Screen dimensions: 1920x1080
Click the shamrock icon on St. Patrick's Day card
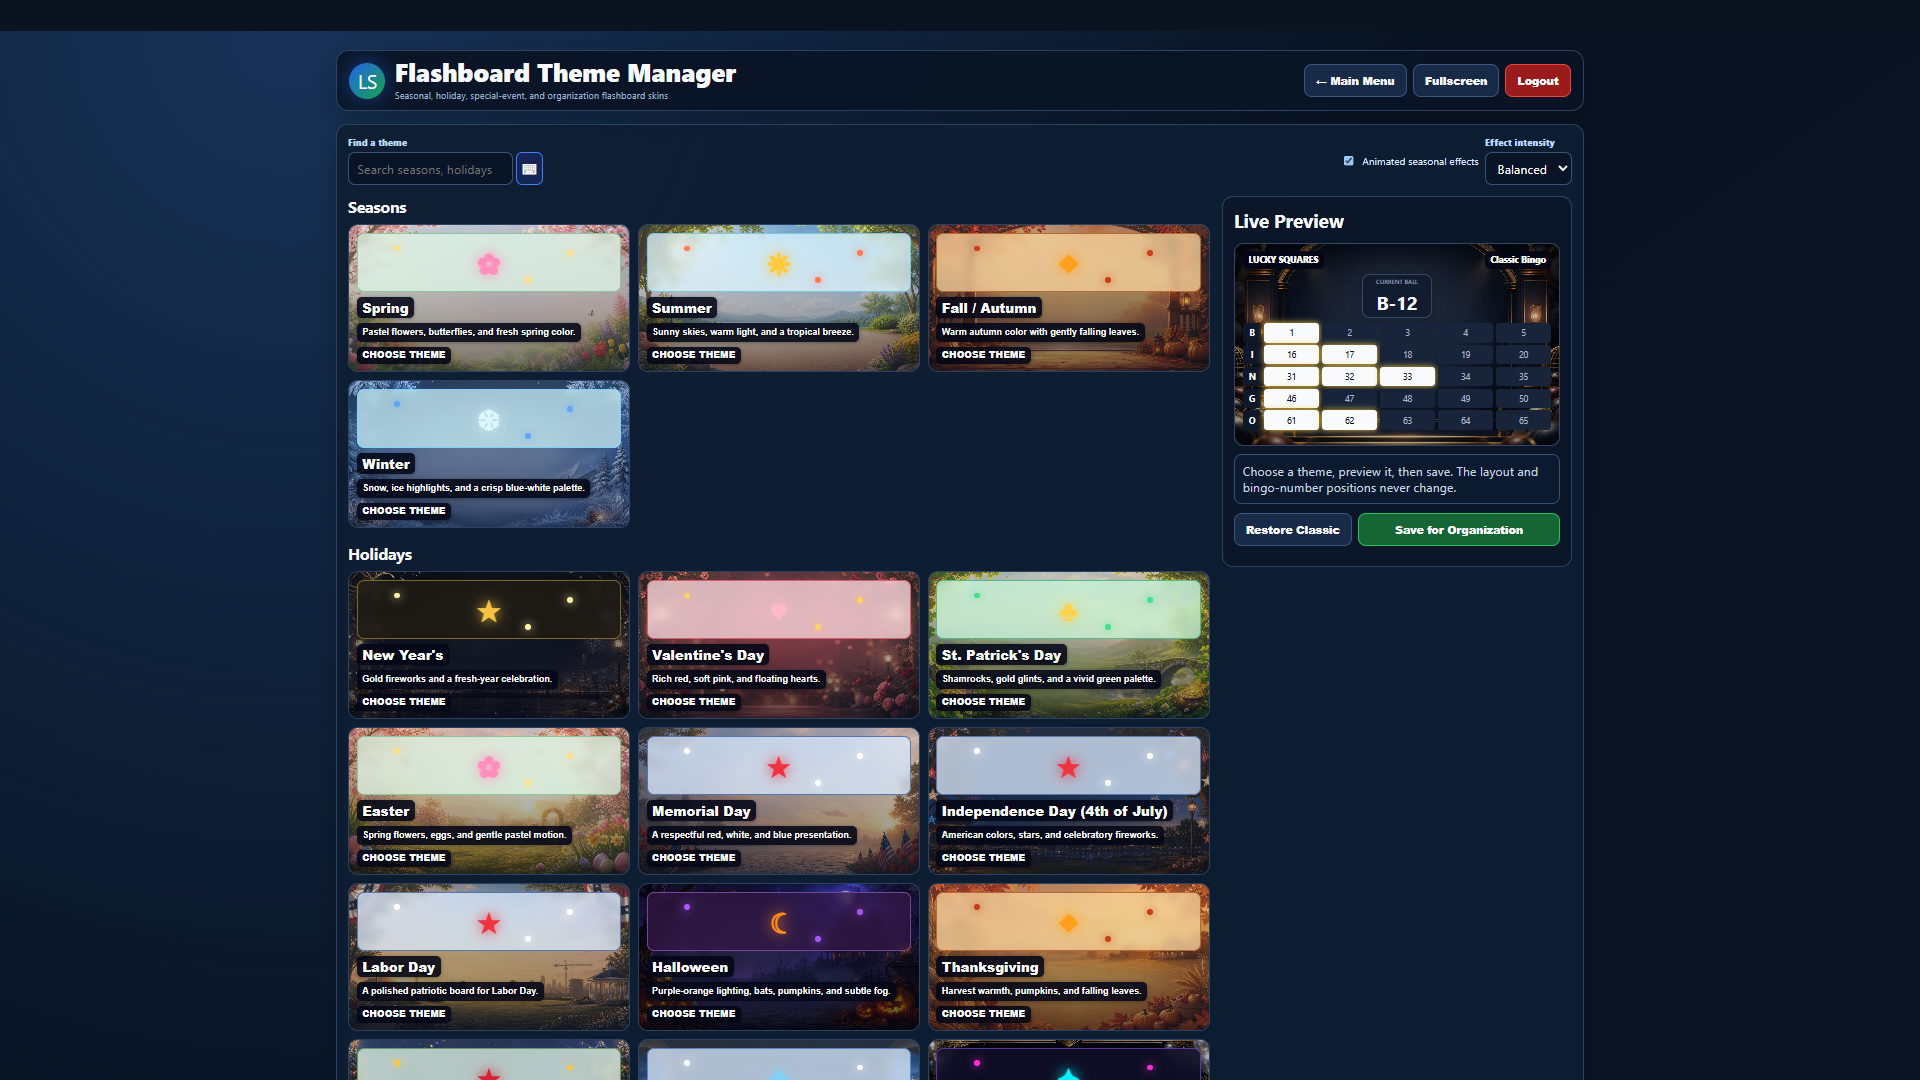click(x=1069, y=611)
